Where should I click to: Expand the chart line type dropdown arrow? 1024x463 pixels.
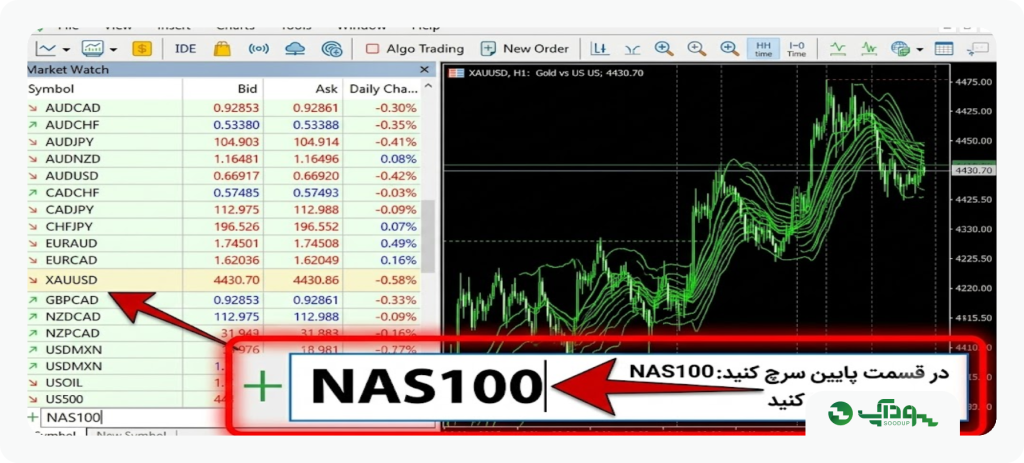coord(66,50)
